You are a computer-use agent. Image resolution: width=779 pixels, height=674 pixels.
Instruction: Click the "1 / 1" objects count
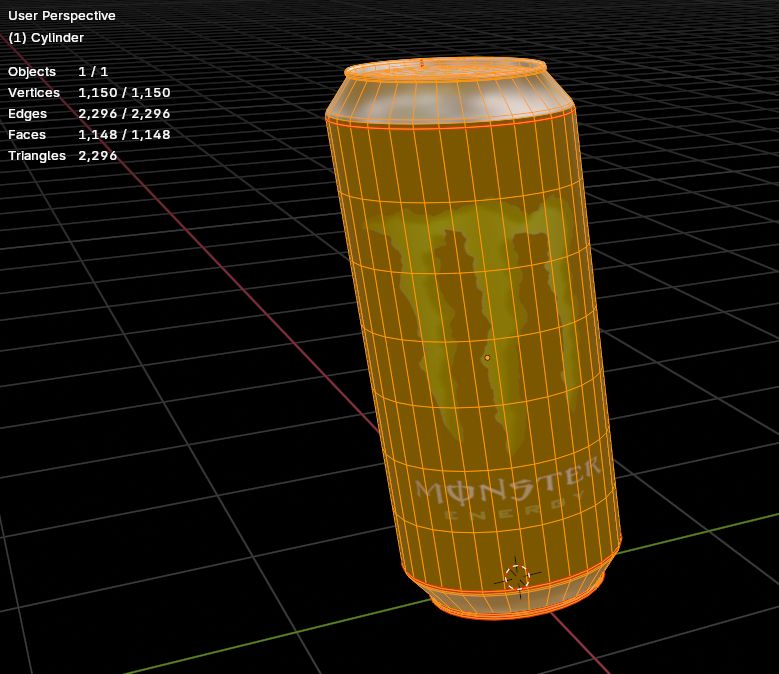pos(93,72)
